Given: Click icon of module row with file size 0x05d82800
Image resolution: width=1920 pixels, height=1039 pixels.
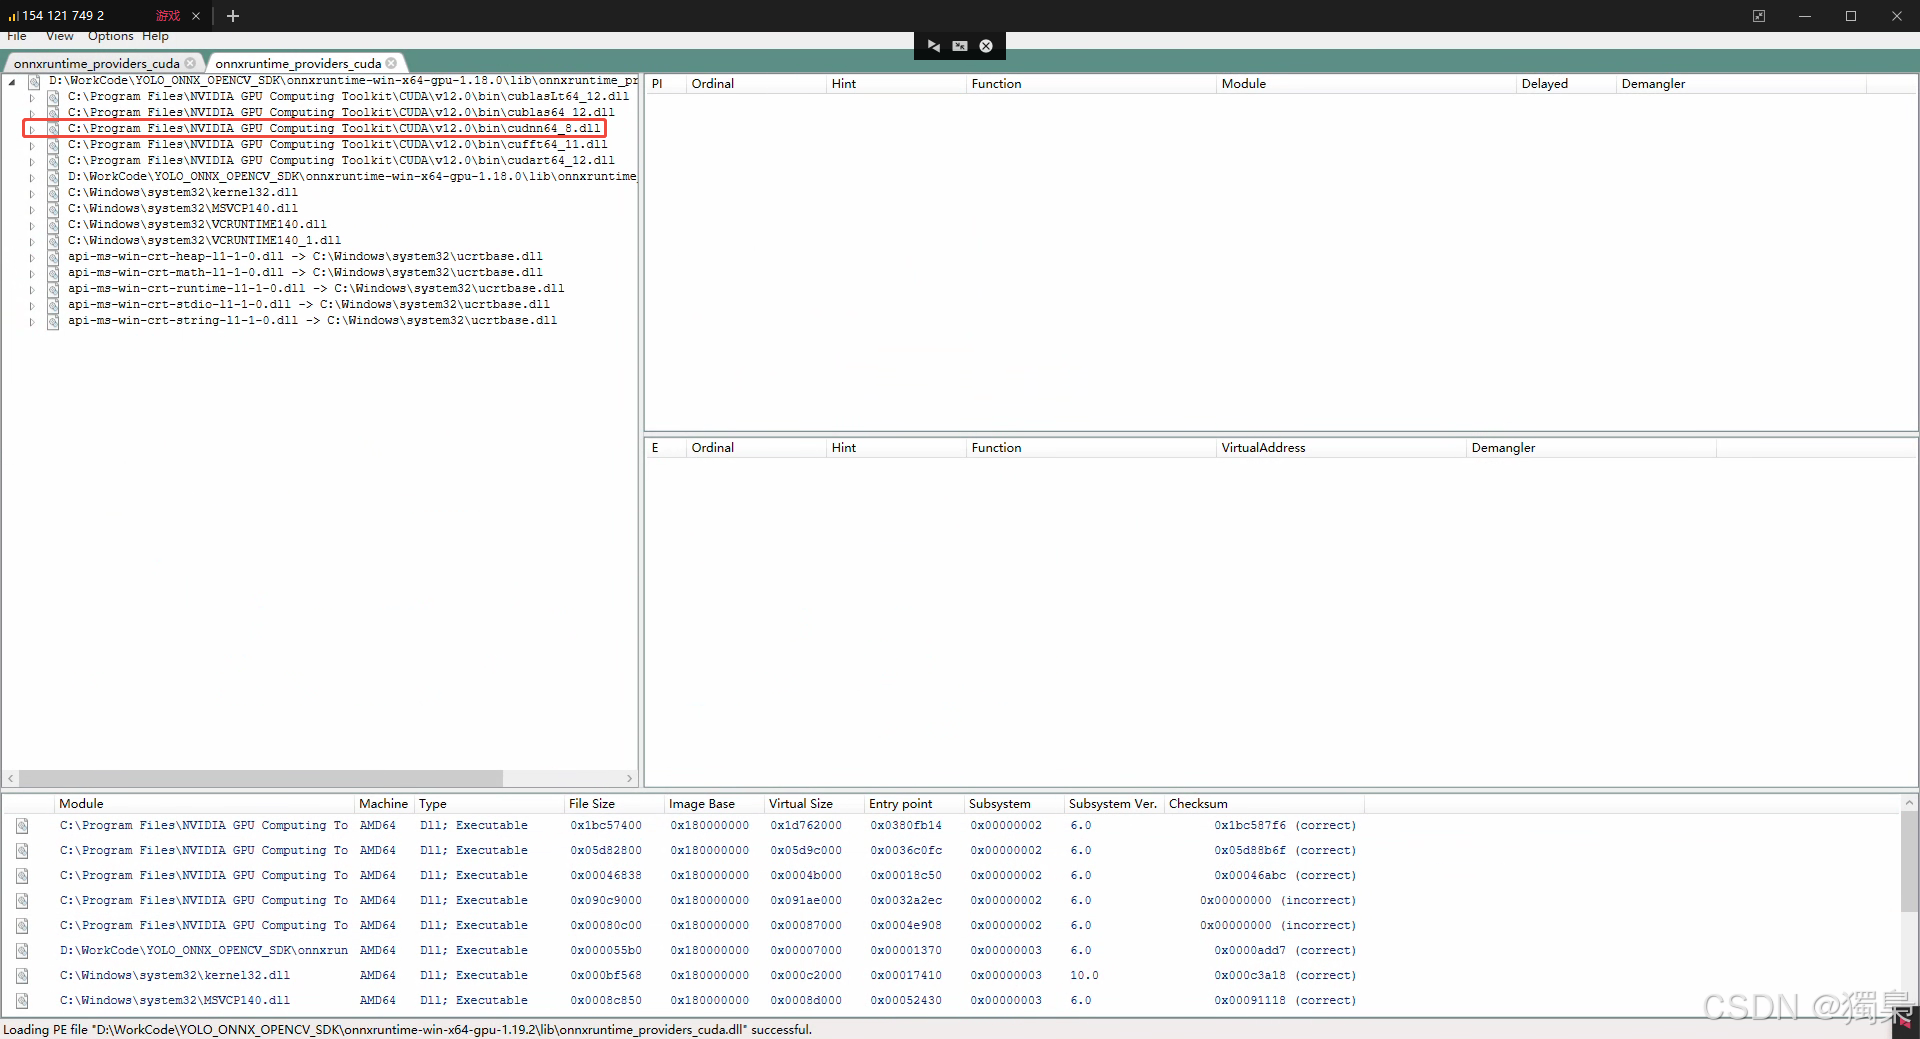Looking at the screenshot, I should (22, 851).
